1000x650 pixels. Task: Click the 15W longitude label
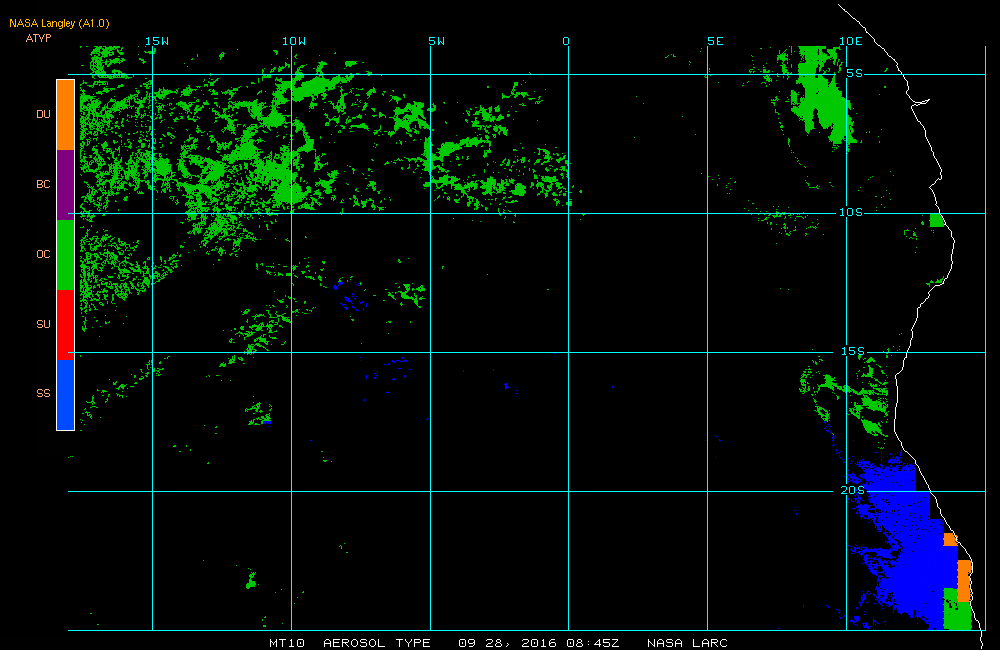(157, 41)
